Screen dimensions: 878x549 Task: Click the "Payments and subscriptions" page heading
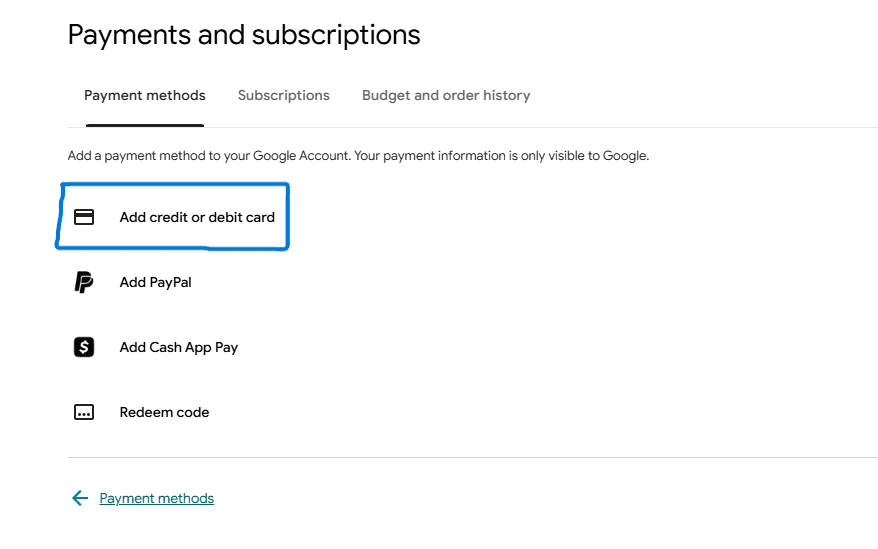244,35
